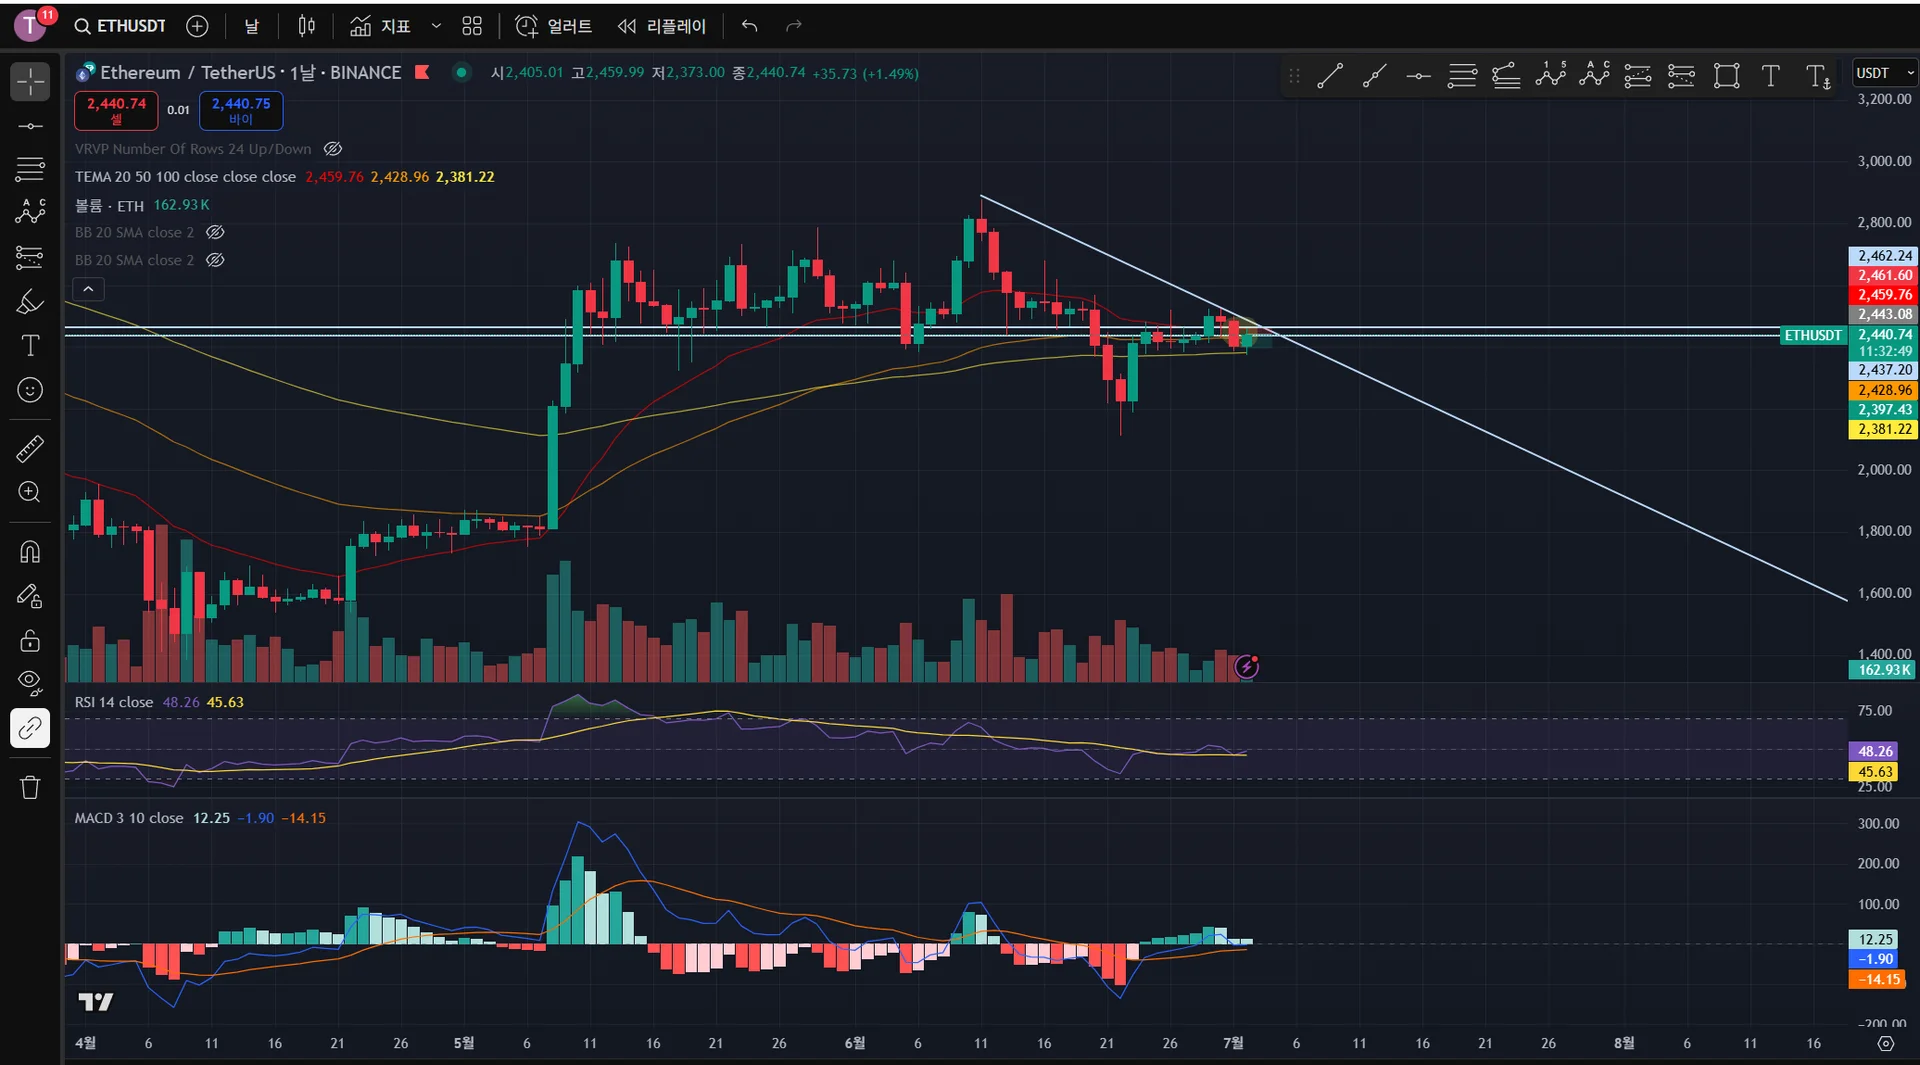Select the crosshair cursor tool
The height and width of the screenshot is (1065, 1920).
click(30, 81)
